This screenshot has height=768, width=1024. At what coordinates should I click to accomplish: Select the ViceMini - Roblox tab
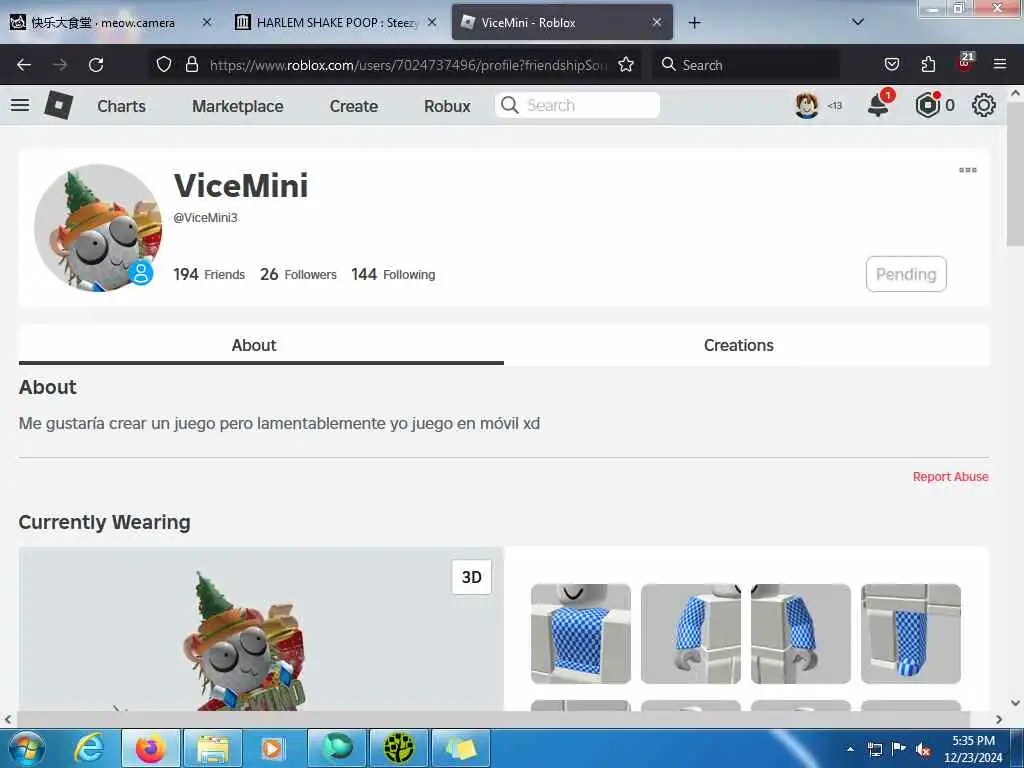pos(562,23)
